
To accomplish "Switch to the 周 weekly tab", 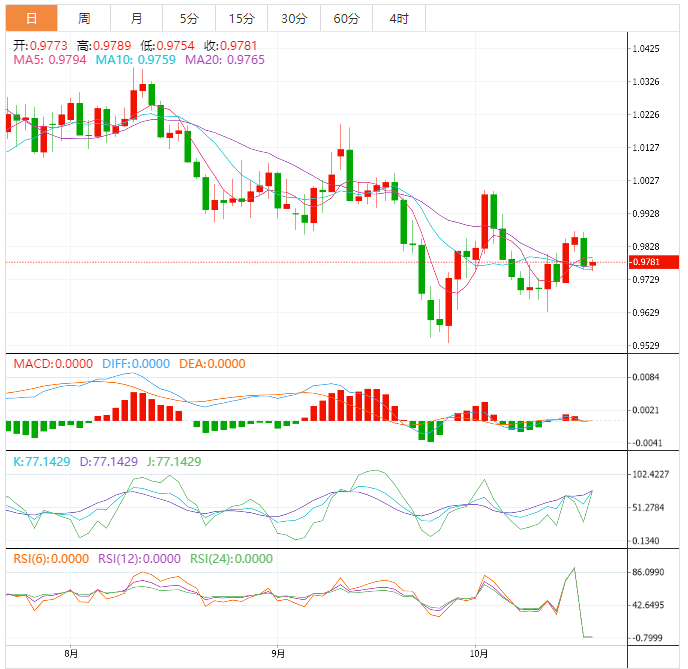I will click(x=84, y=18).
